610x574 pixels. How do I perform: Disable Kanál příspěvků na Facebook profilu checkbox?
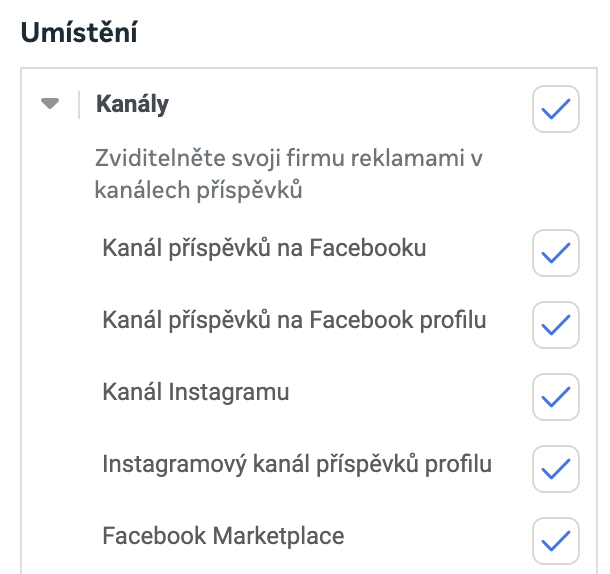click(555, 325)
